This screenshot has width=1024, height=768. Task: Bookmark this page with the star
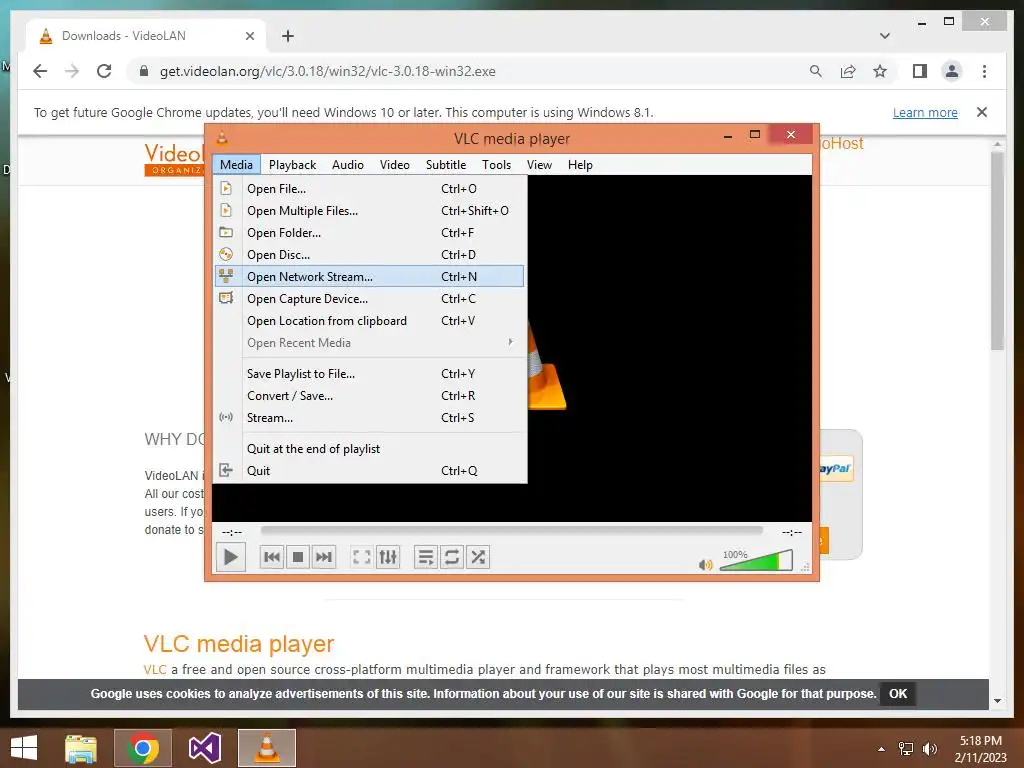(x=880, y=71)
